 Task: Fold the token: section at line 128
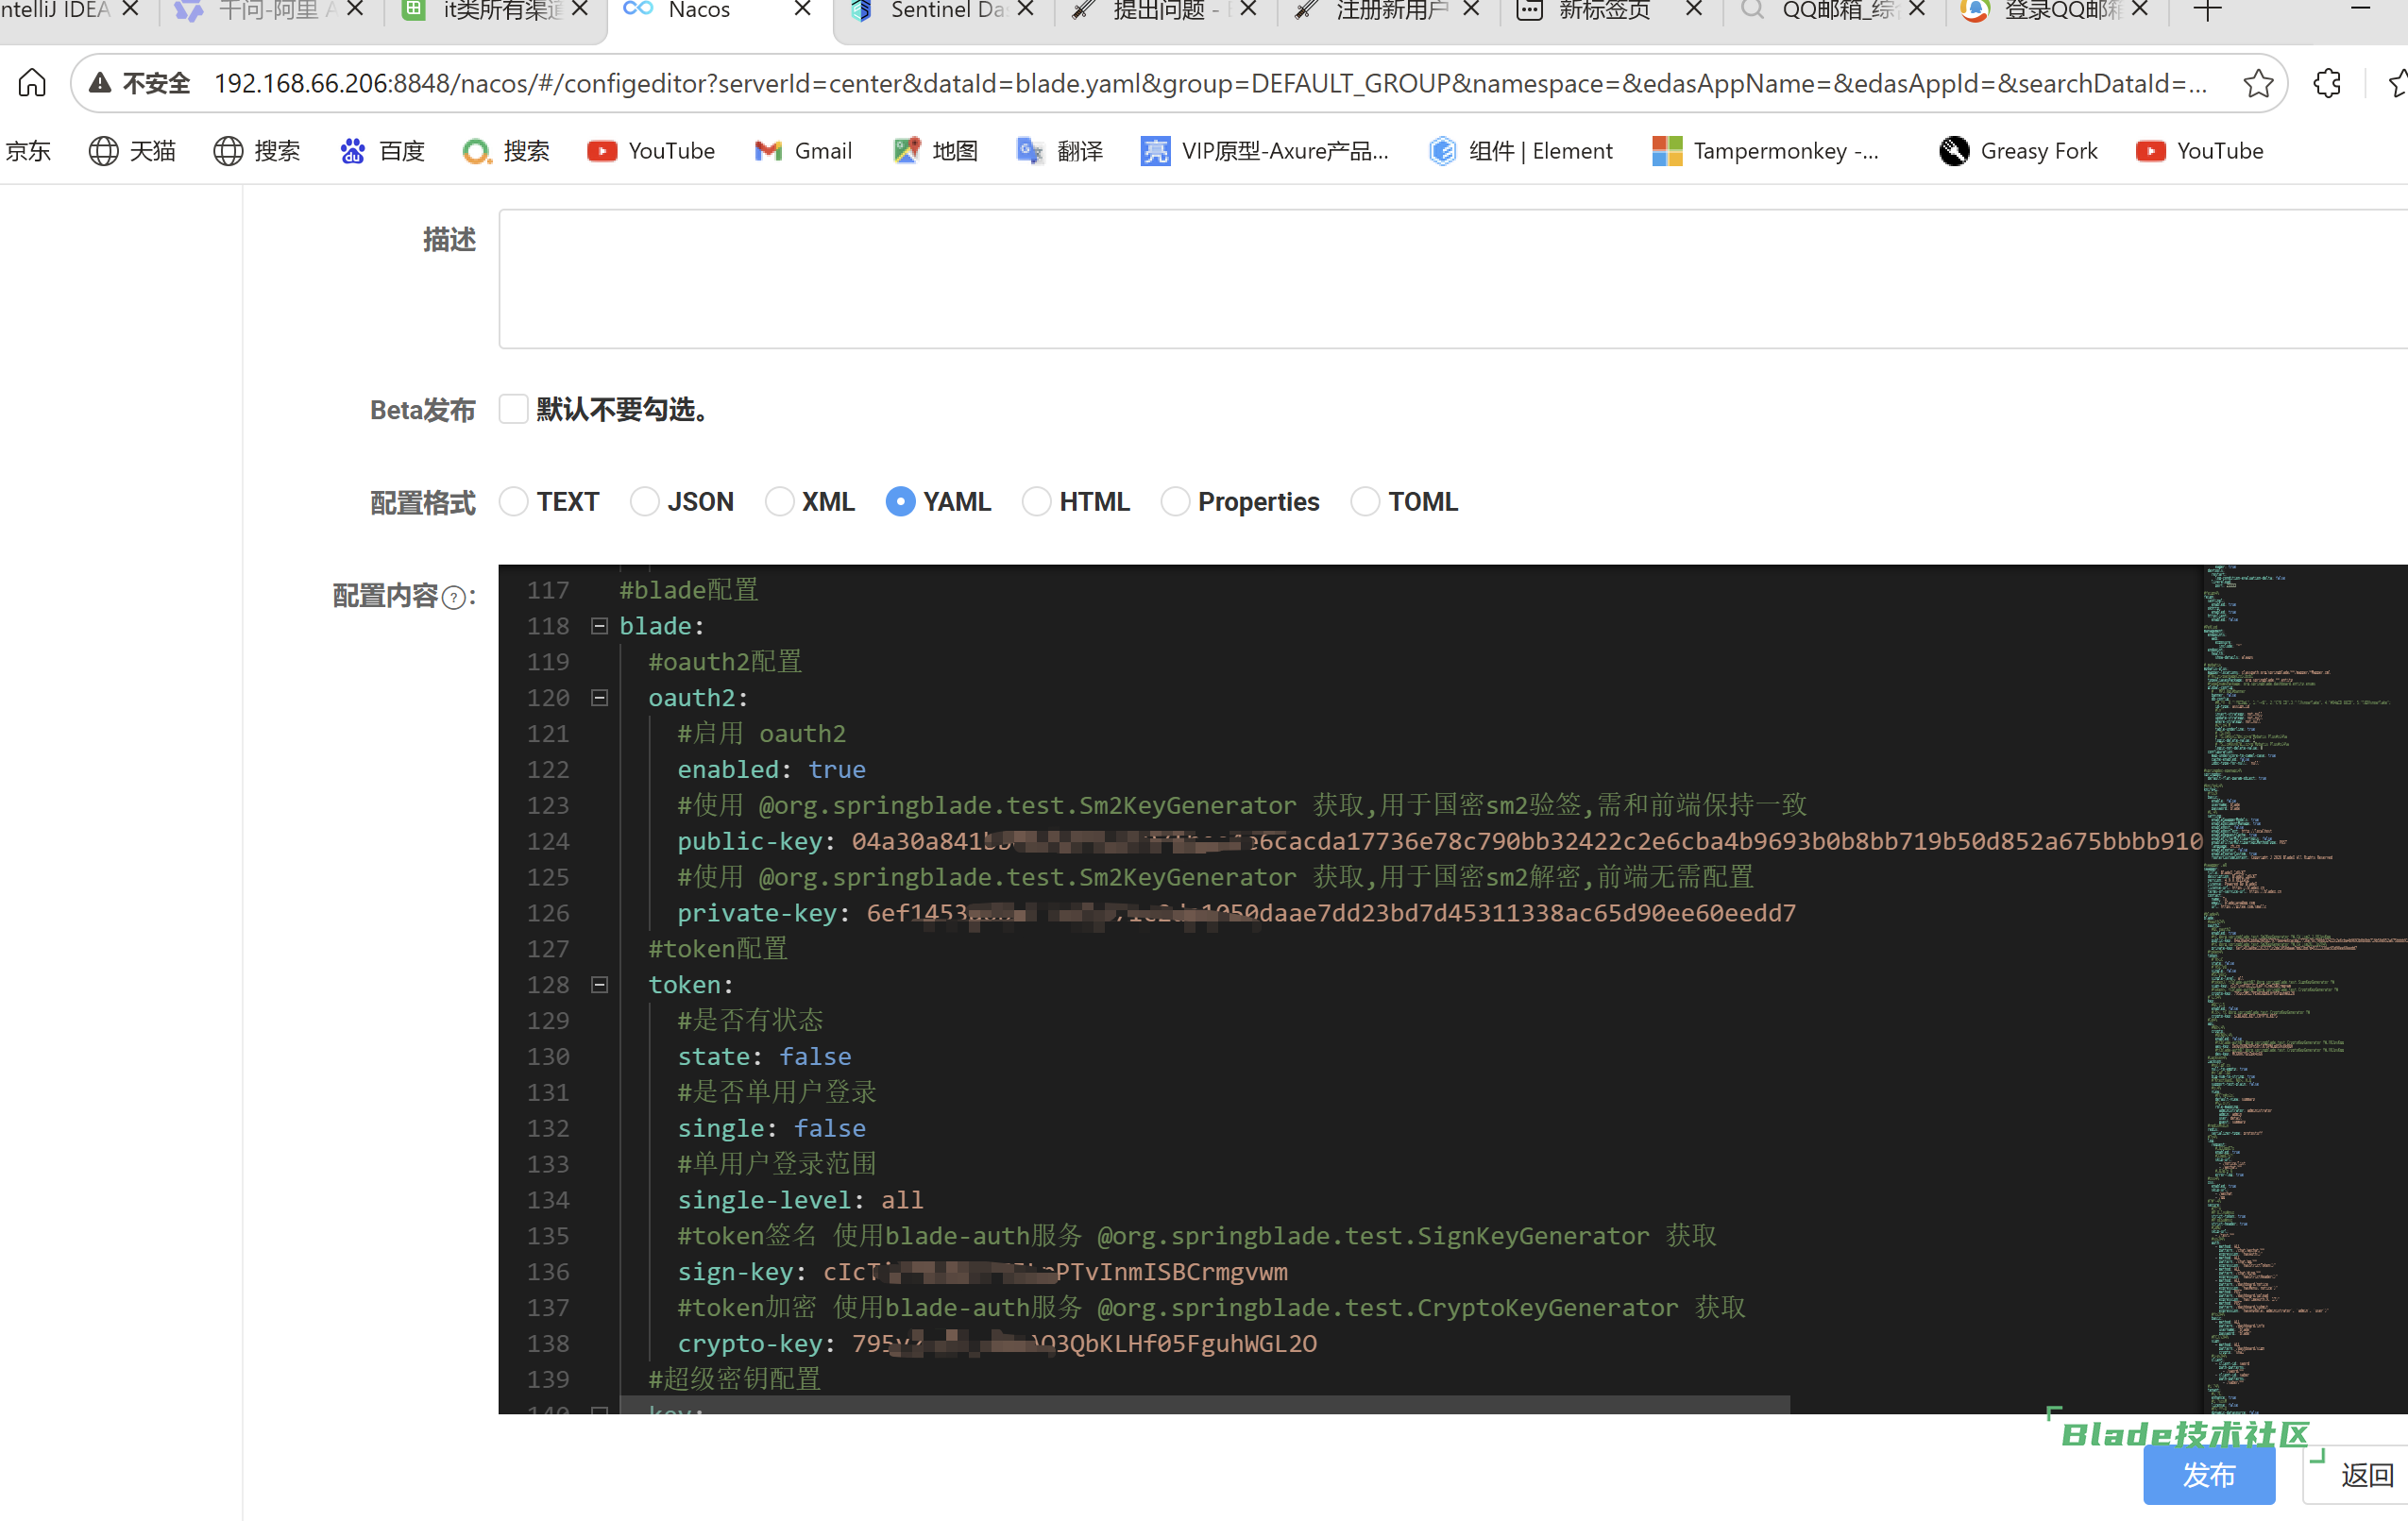[x=600, y=985]
